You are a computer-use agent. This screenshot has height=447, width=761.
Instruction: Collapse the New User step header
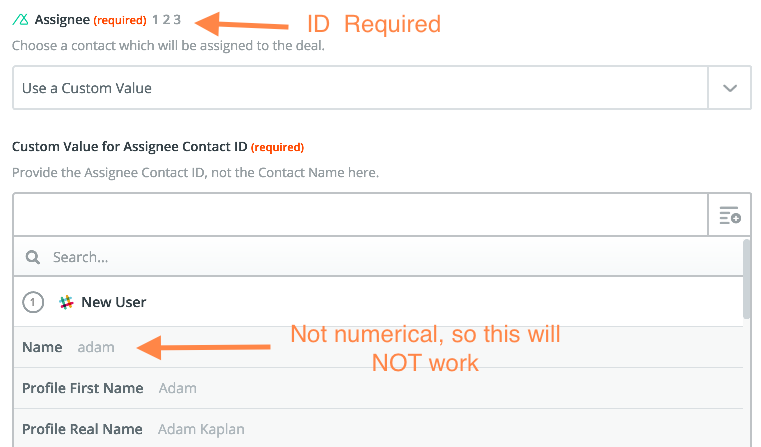(x=378, y=302)
